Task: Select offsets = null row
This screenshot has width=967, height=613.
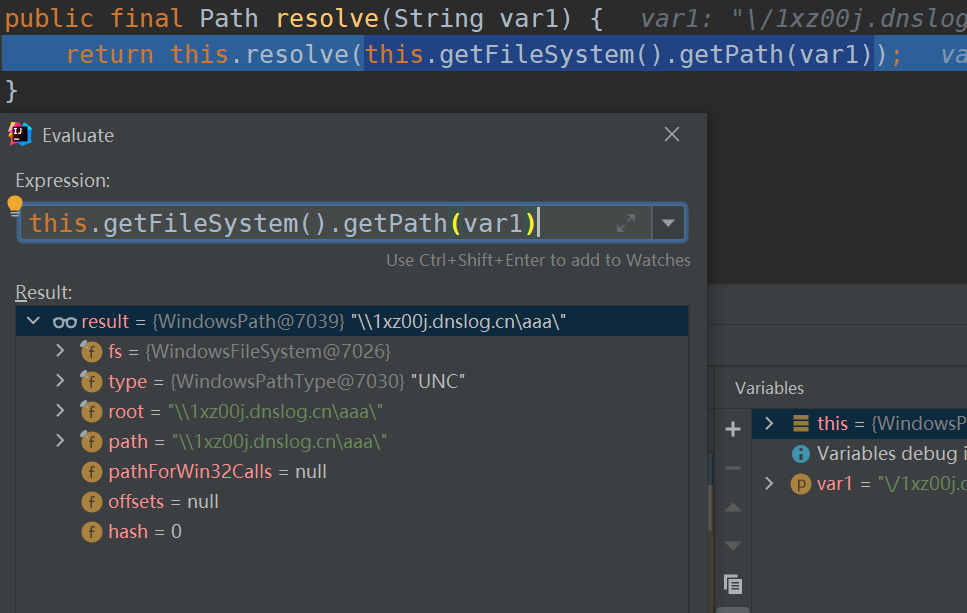Action: [352, 501]
